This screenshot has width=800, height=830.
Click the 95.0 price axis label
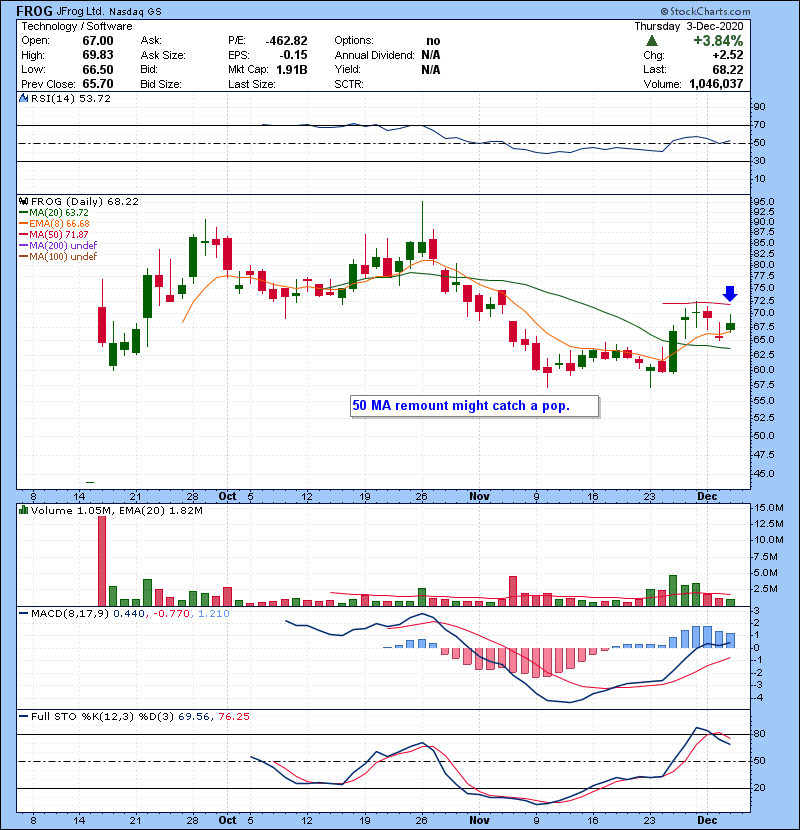coord(763,202)
